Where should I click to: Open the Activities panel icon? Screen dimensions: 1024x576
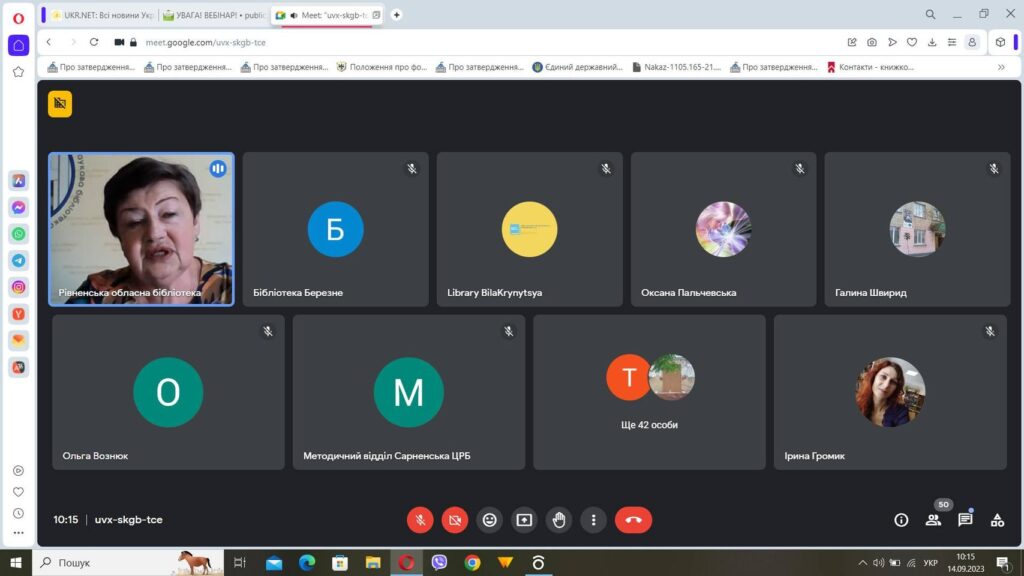pyautogui.click(x=997, y=520)
